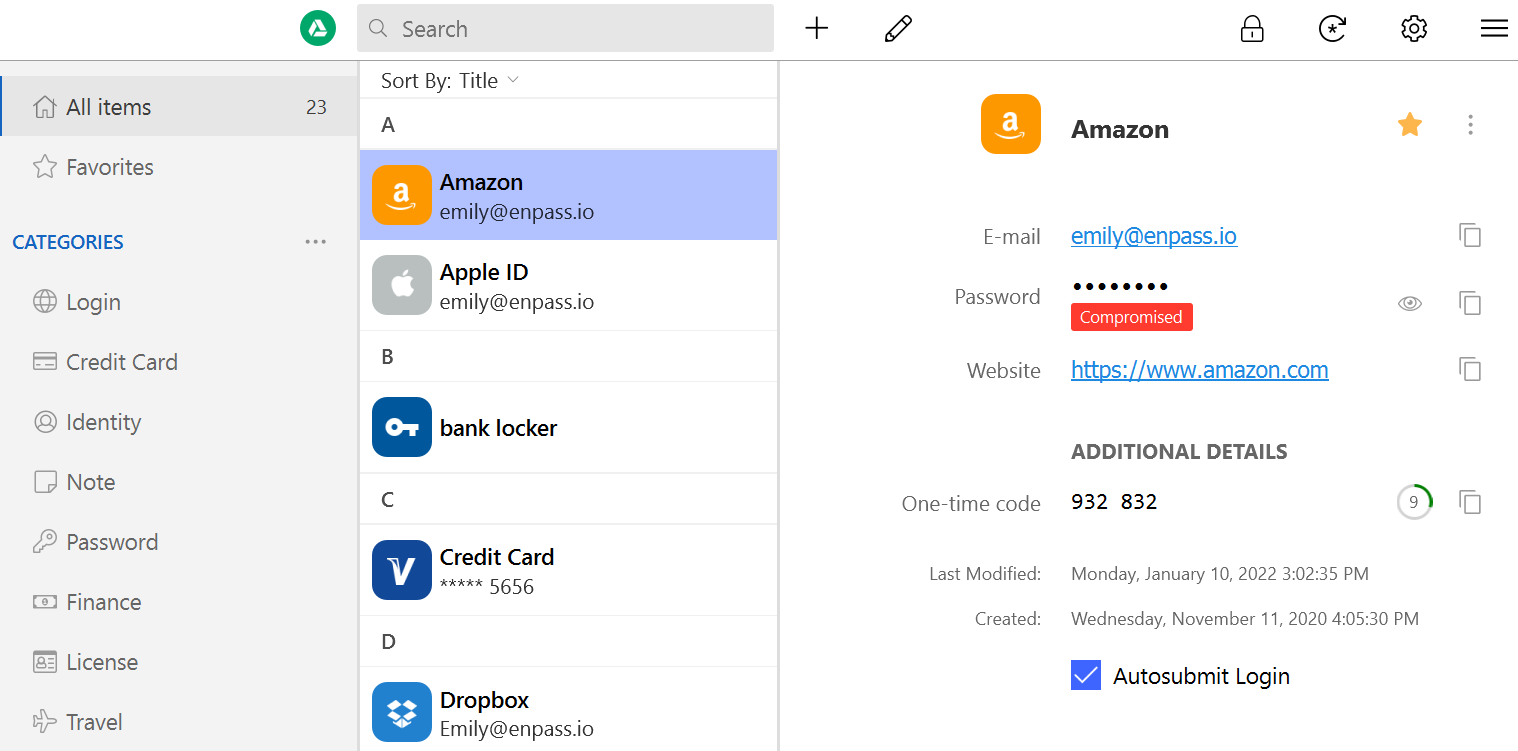Screen dimensions: 1518x751
Task: Reveal the password with the eye icon
Action: pos(1410,304)
